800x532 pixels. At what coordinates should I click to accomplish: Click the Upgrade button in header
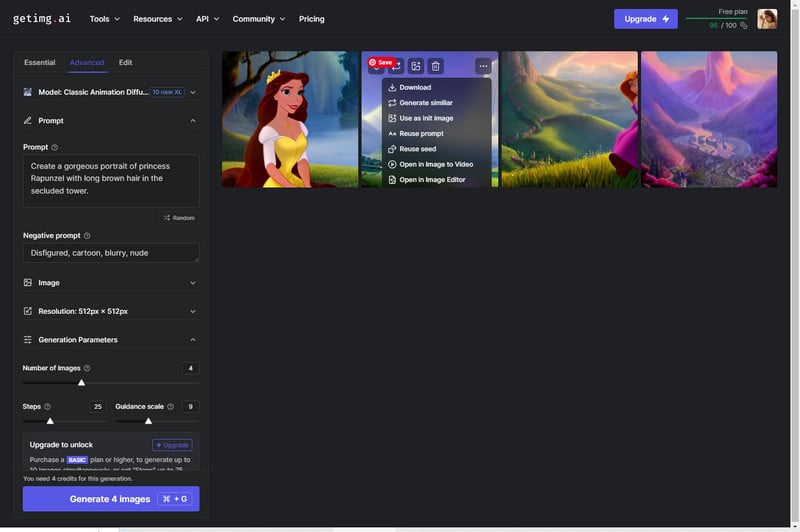pos(645,19)
